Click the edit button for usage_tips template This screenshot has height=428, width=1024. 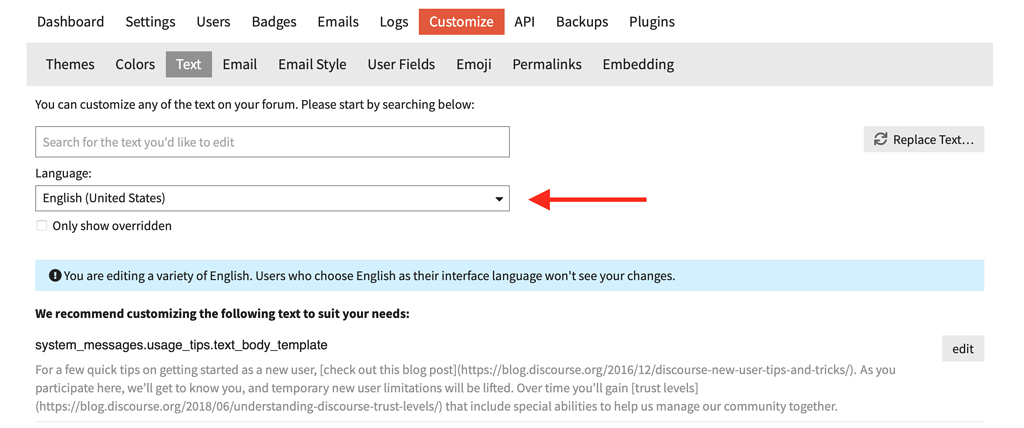click(963, 348)
